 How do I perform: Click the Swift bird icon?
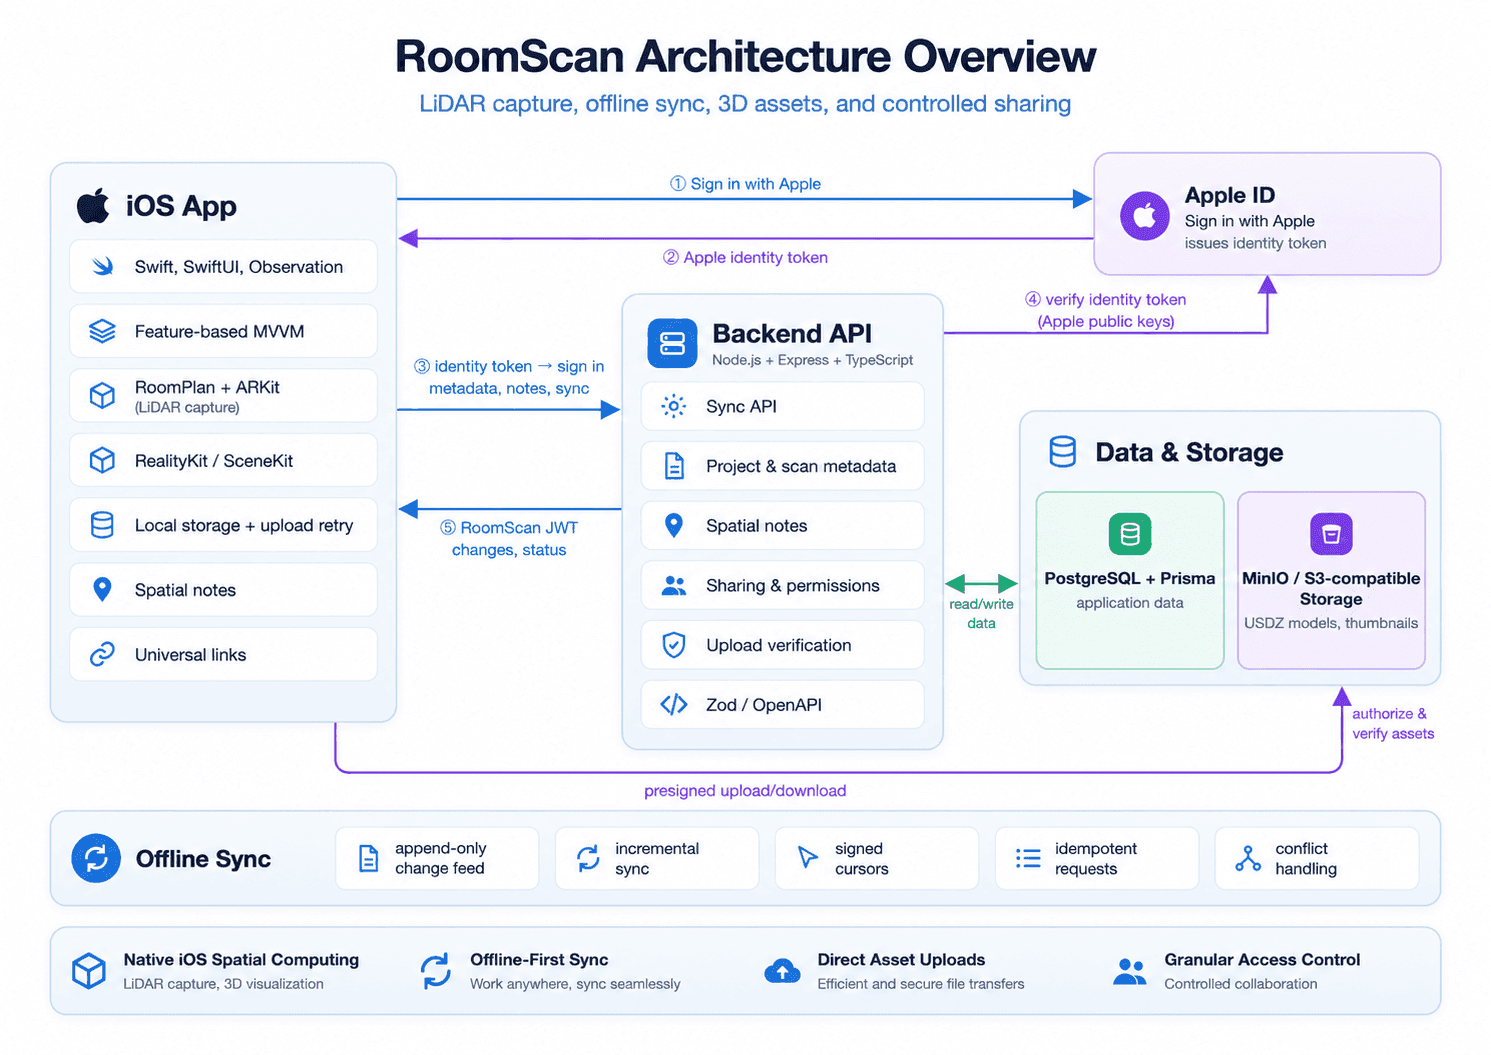pyautogui.click(x=103, y=267)
